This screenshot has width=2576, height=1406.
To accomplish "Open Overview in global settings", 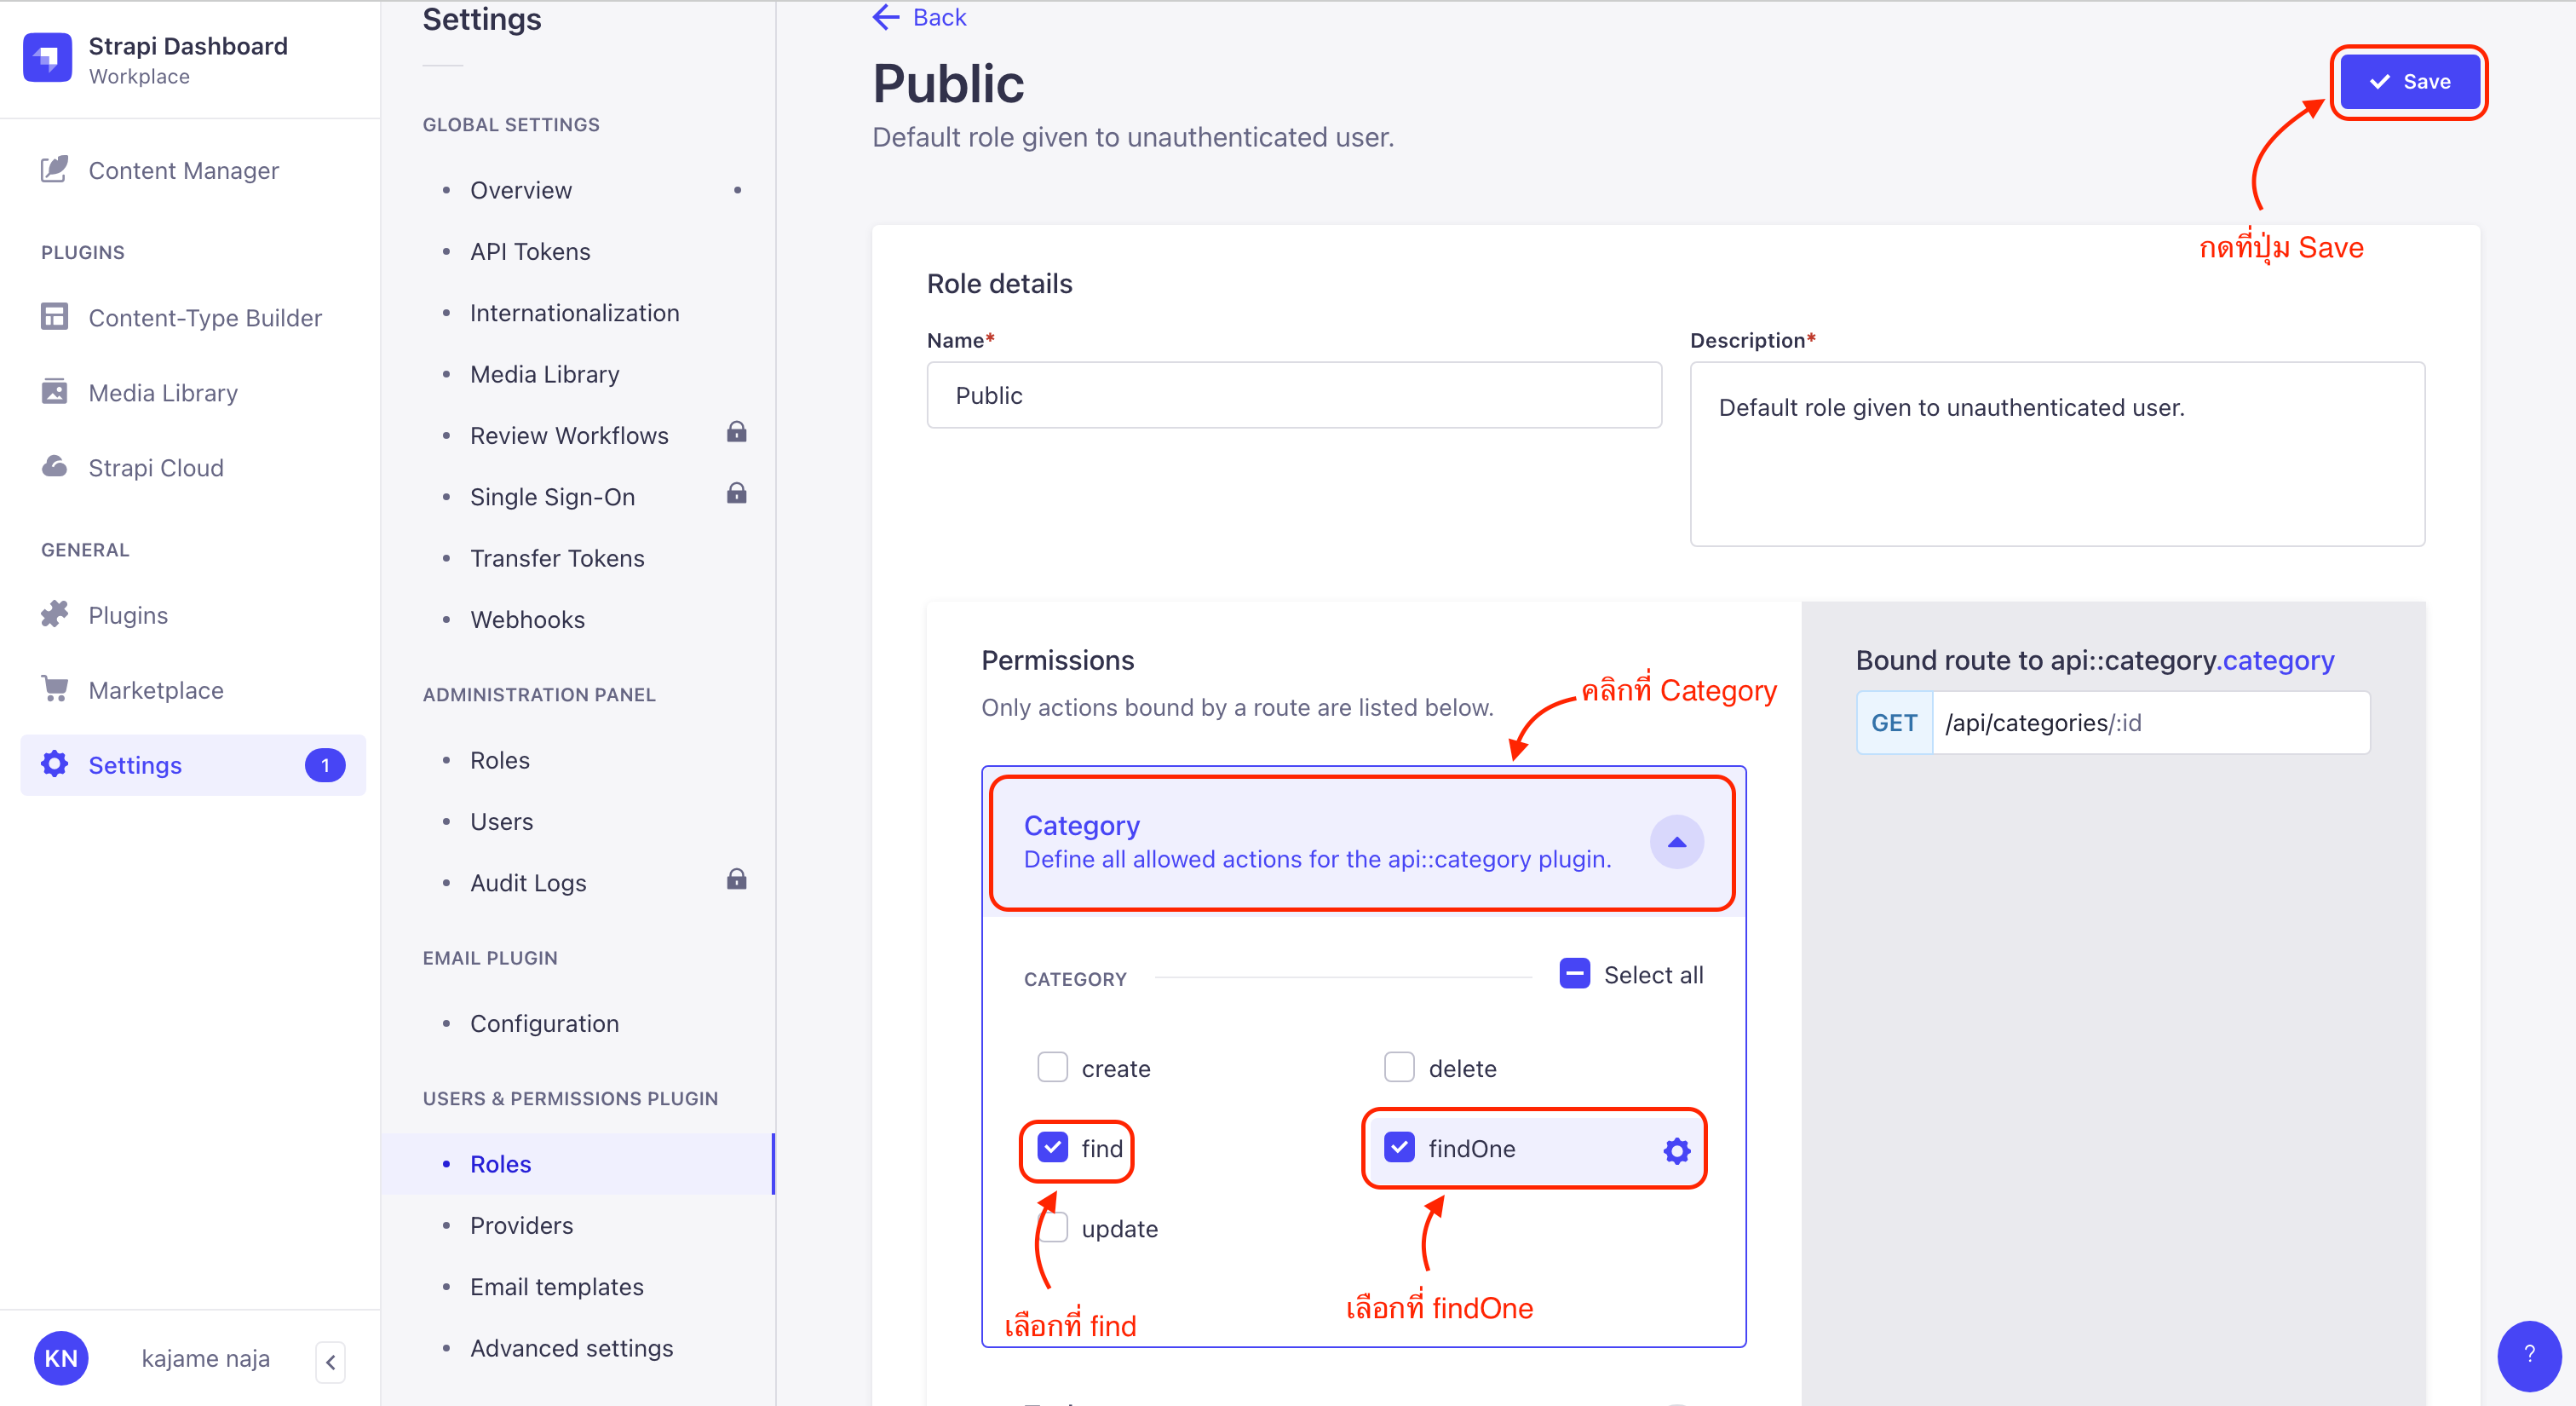I will pyautogui.click(x=521, y=190).
